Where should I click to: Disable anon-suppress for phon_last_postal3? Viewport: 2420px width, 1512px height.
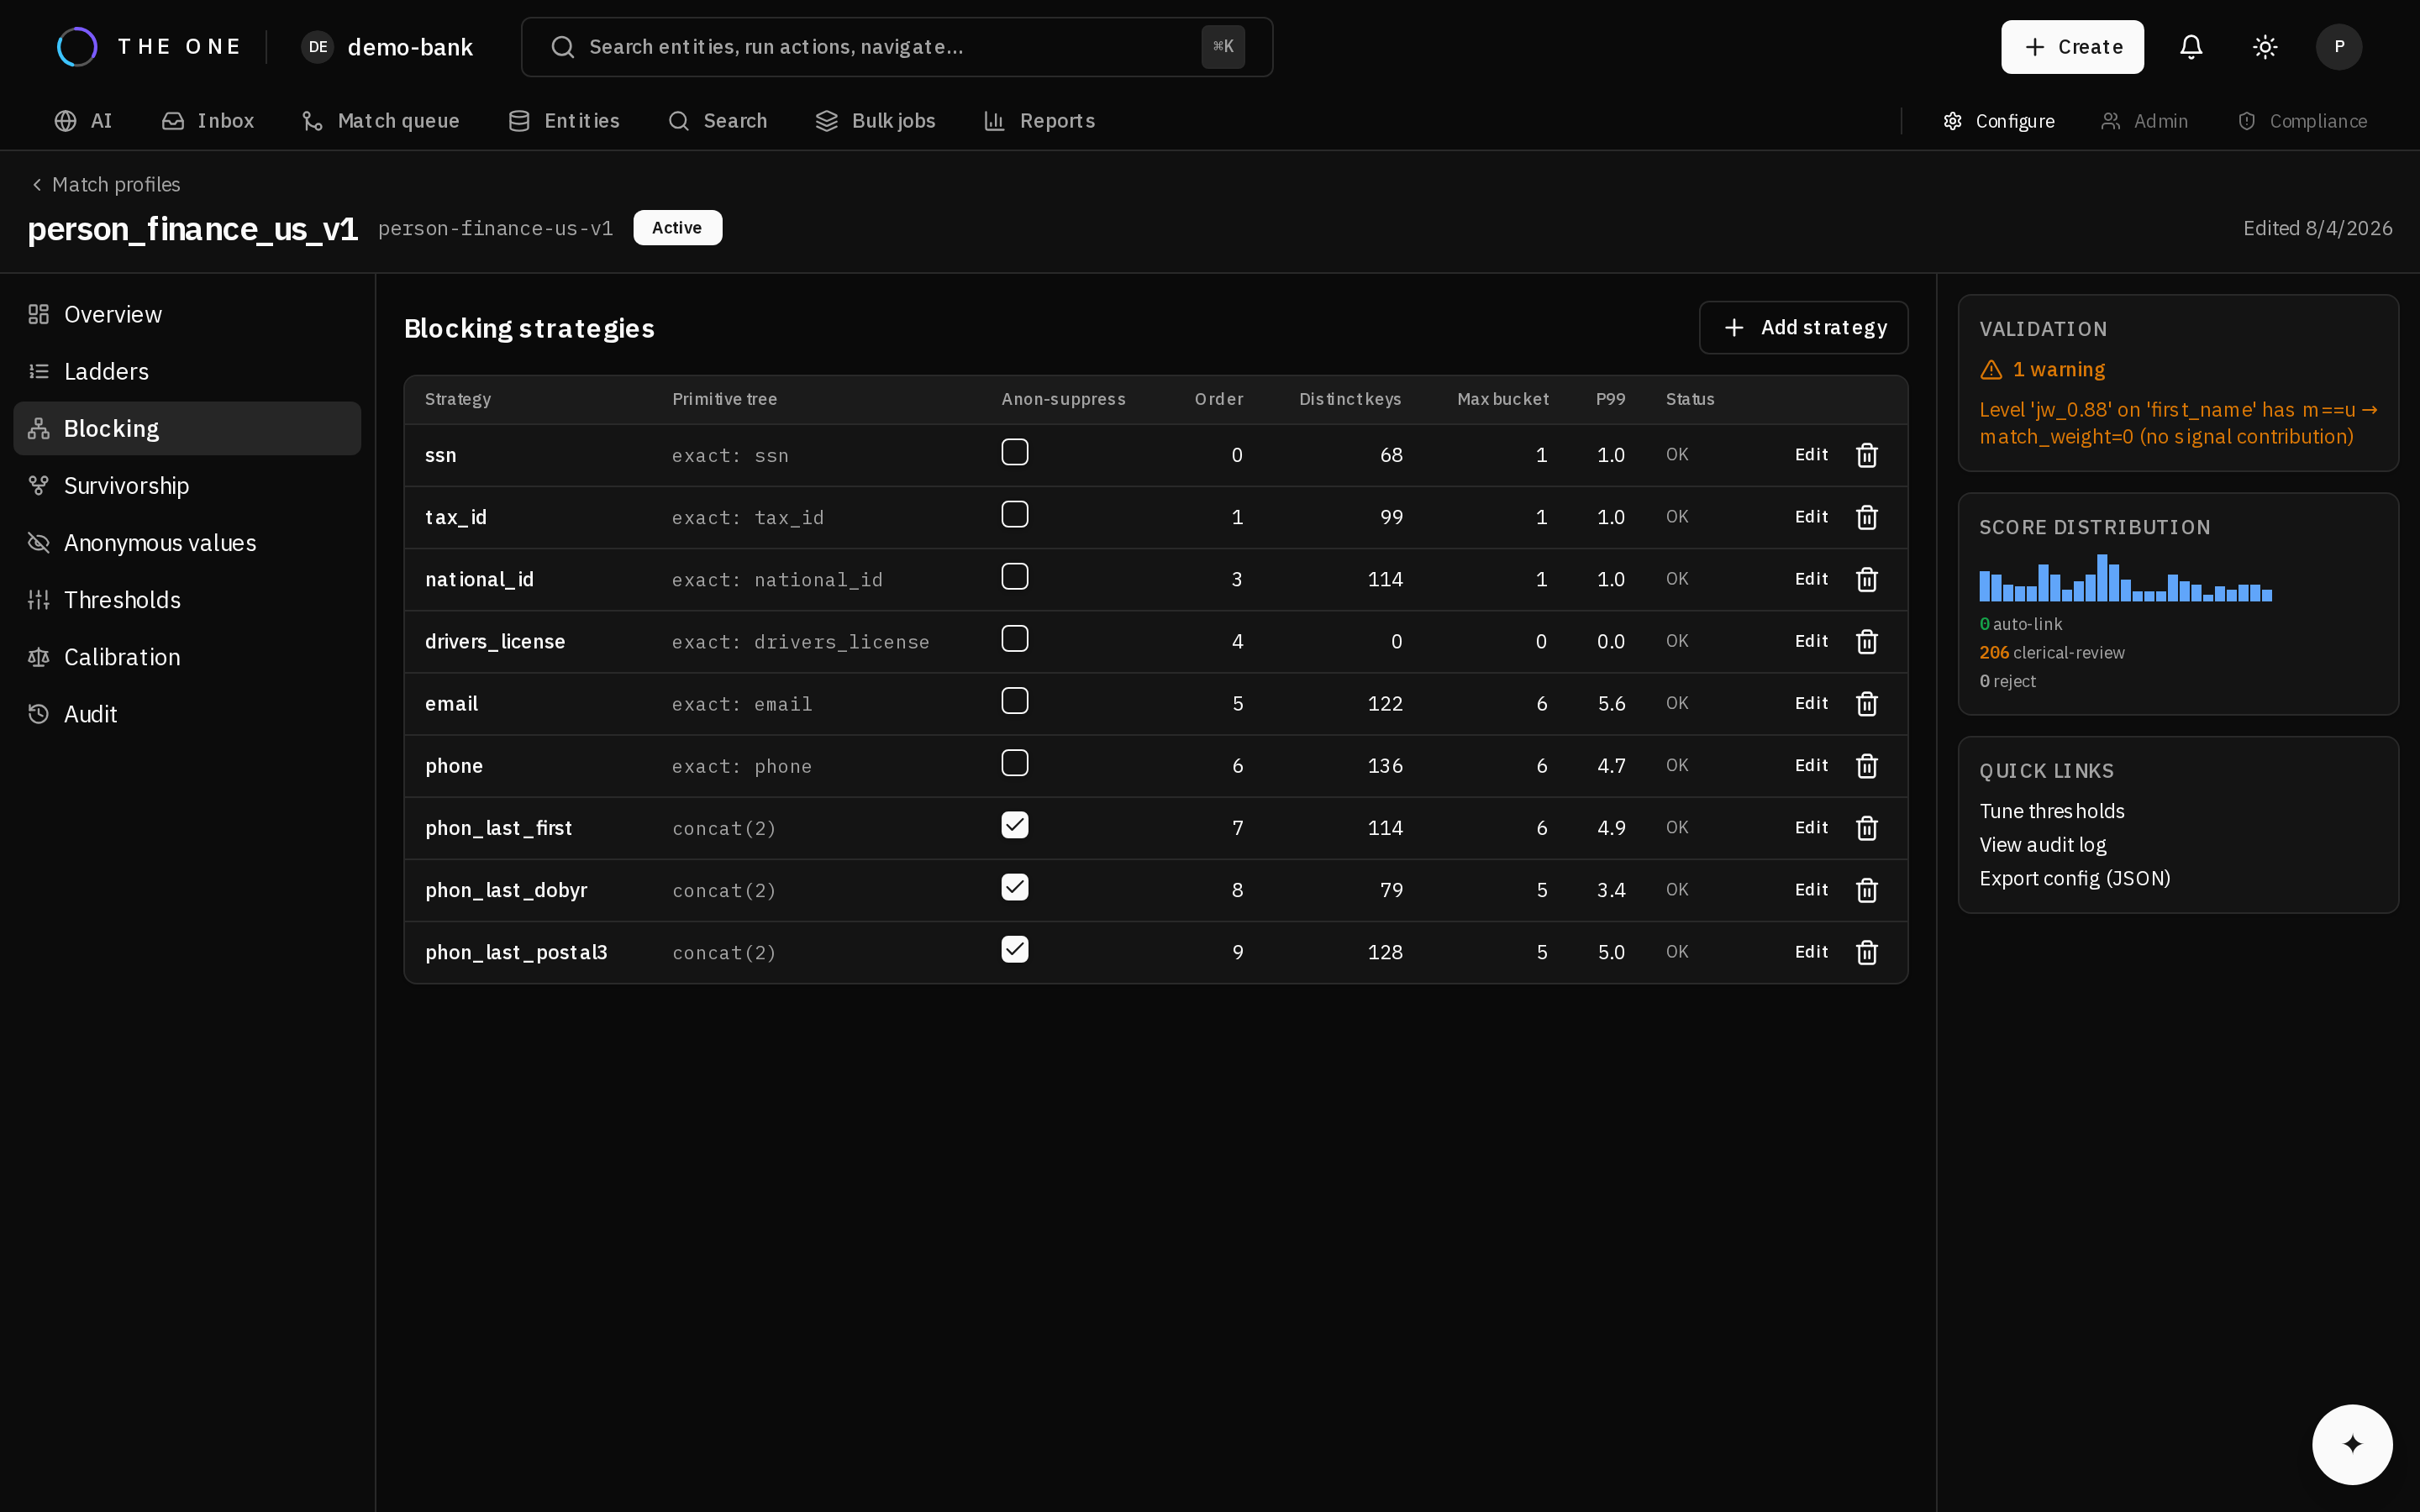click(x=1015, y=949)
